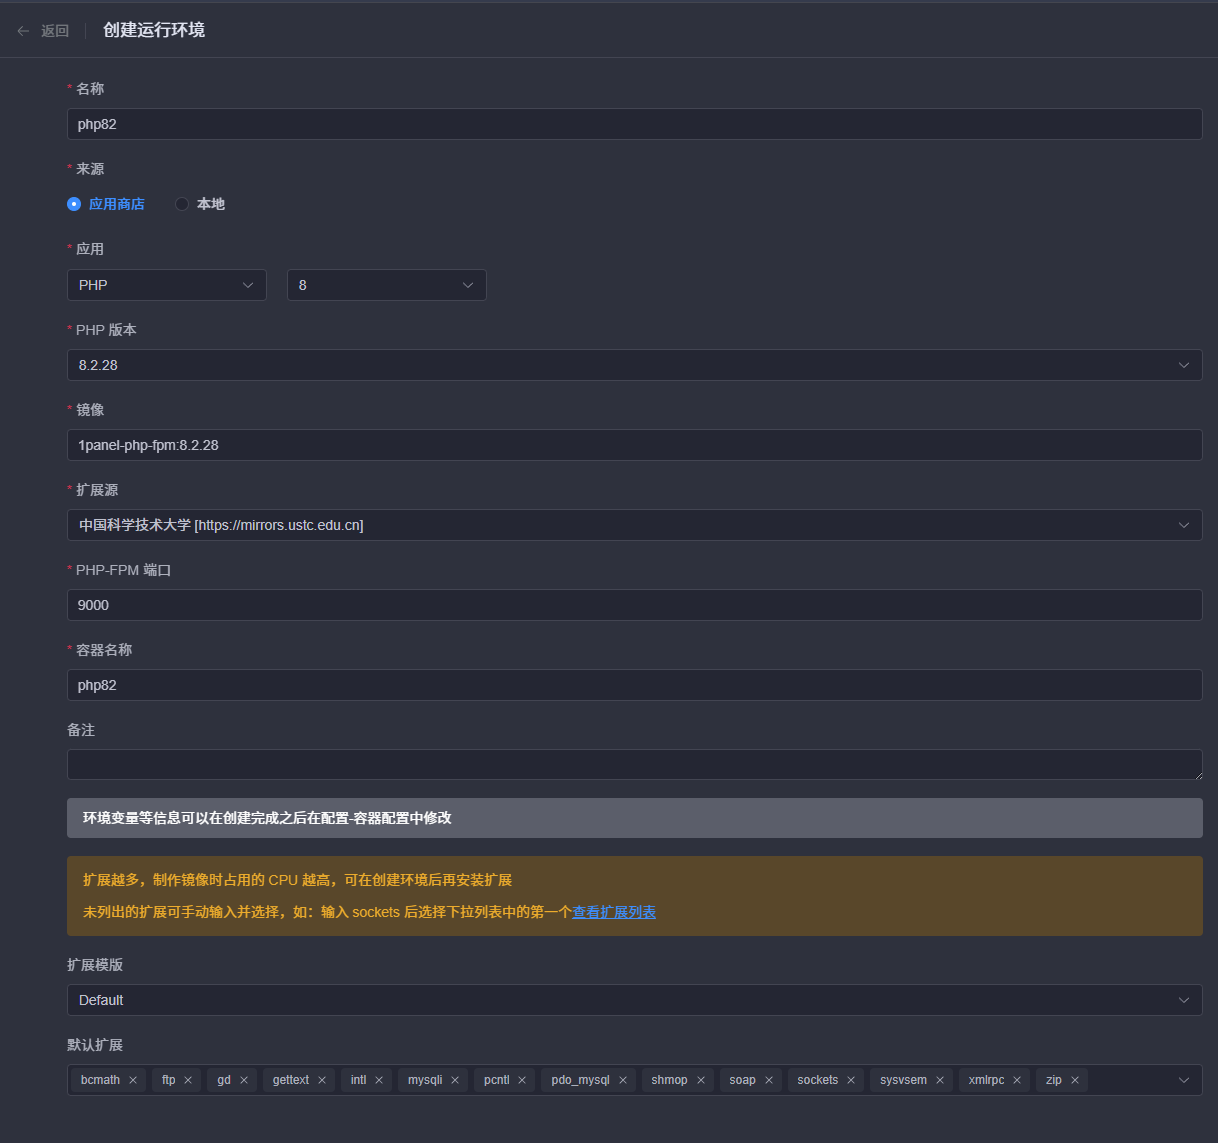Expand the 扩展源 mirror dropdown
The width and height of the screenshot is (1218, 1143).
pyautogui.click(x=634, y=525)
